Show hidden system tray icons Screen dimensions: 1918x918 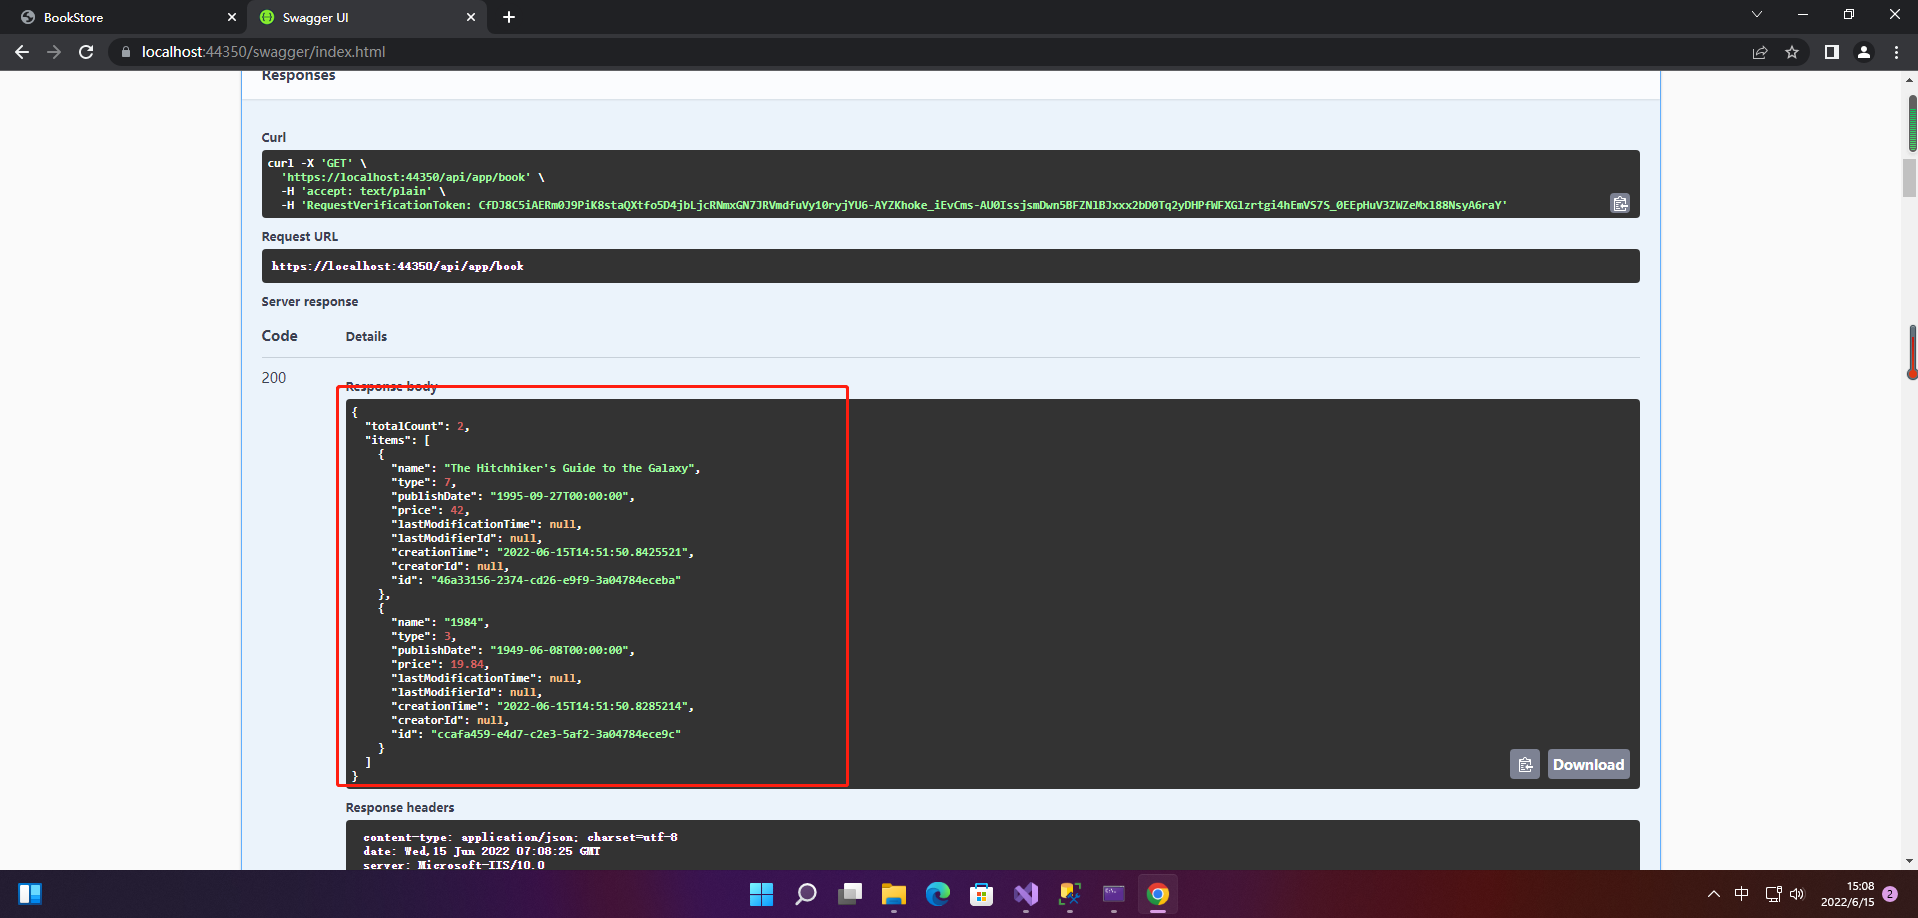pyautogui.click(x=1713, y=894)
